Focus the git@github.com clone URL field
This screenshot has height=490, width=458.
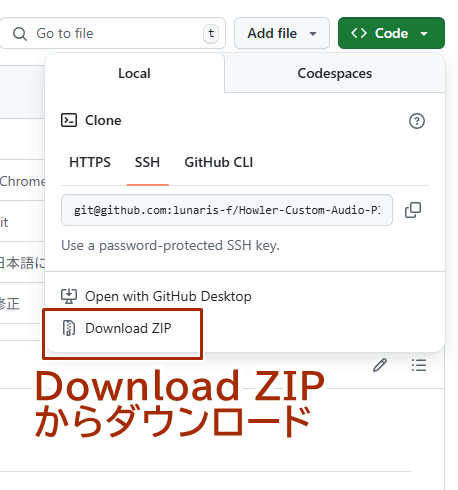227,210
